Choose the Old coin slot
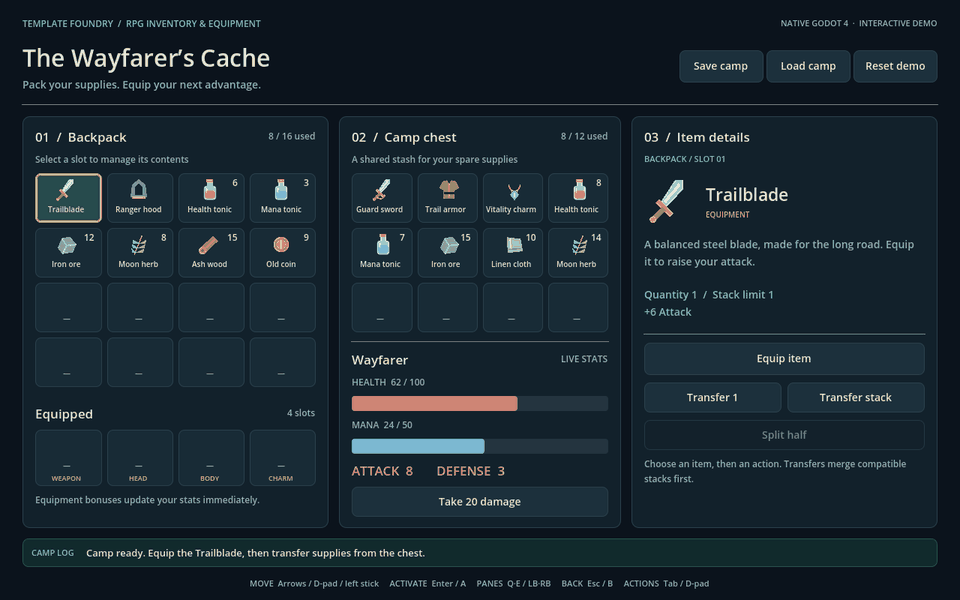The image size is (960, 600). pyautogui.click(x=283, y=253)
